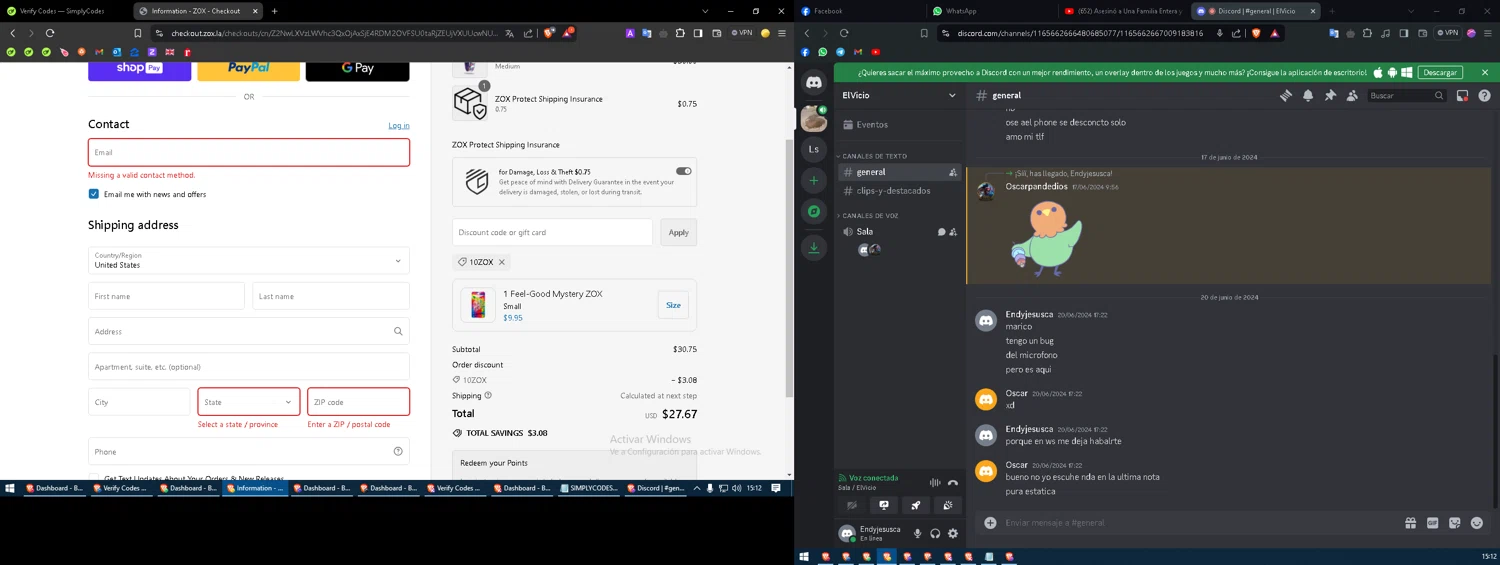The image size is (1500, 565).
Task: Show member list icon in Discord header
Action: point(1352,96)
